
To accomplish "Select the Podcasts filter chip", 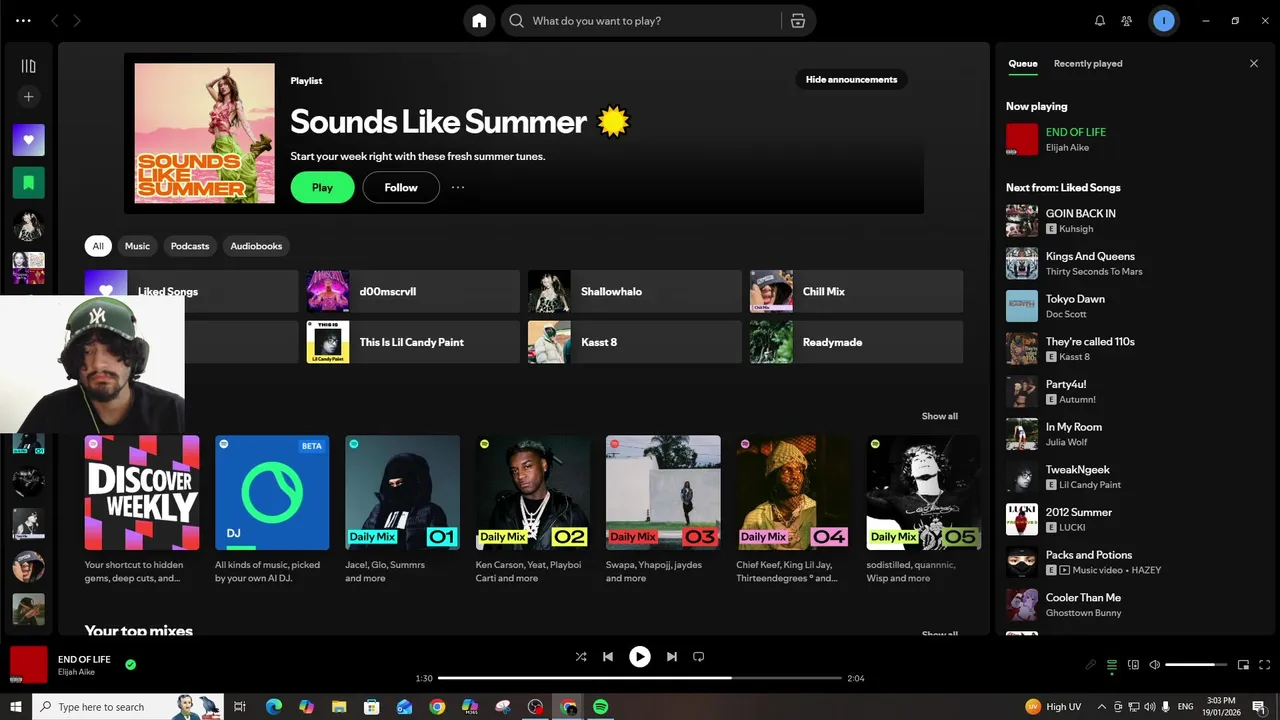I will pyautogui.click(x=190, y=246).
